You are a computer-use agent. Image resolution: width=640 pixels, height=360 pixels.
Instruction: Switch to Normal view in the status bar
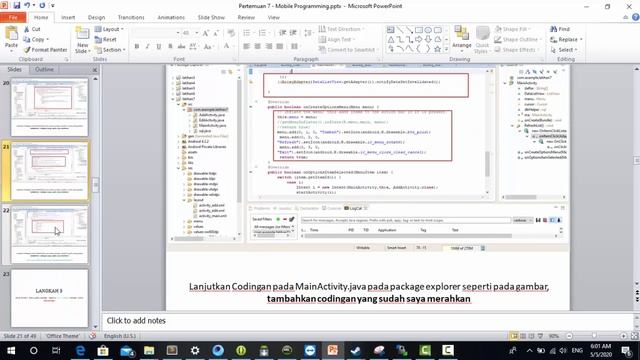[514, 336]
